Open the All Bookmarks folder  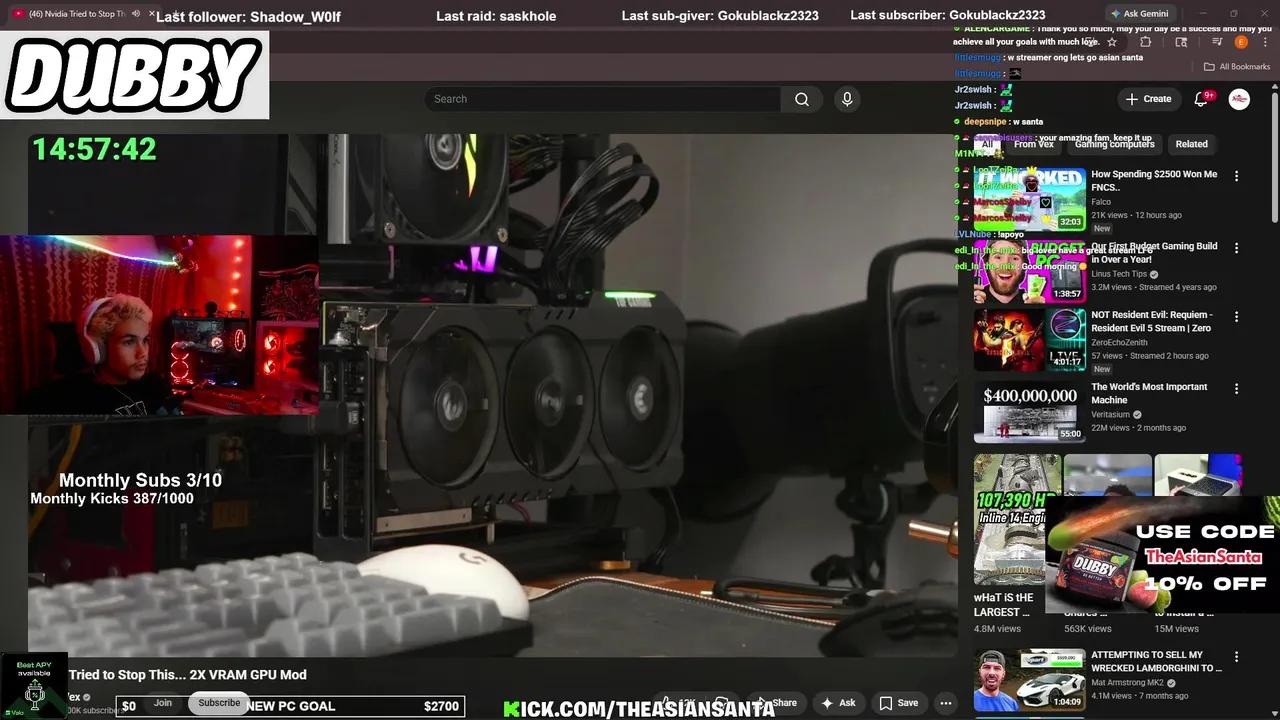click(1237, 67)
